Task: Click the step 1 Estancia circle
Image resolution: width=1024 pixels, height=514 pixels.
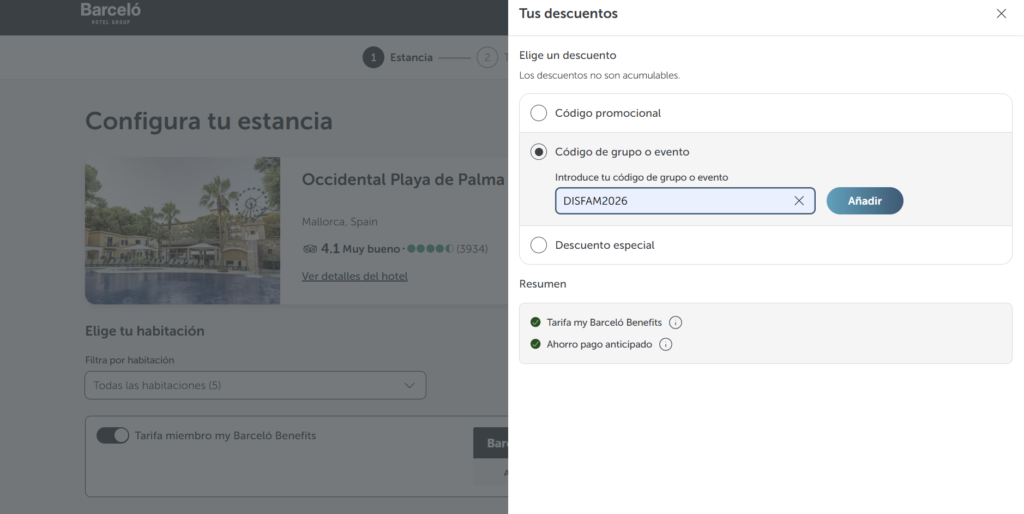Action: tap(373, 57)
